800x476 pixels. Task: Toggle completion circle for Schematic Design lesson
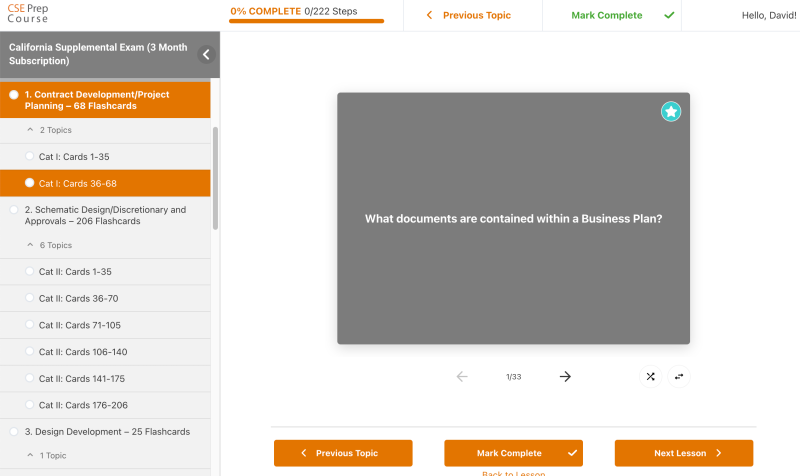14,210
